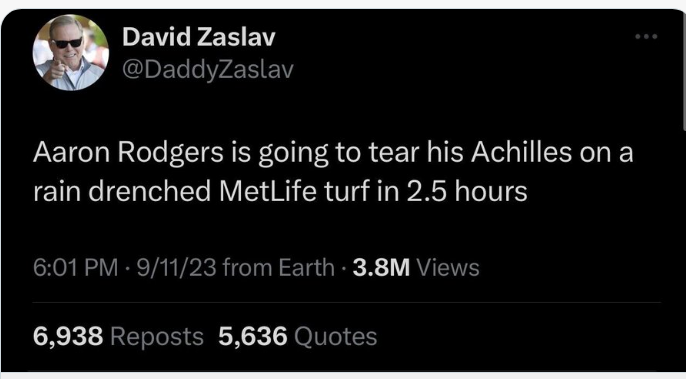This screenshot has height=379, width=686.
Task: Open the three-dot more options menu
Action: 646,37
